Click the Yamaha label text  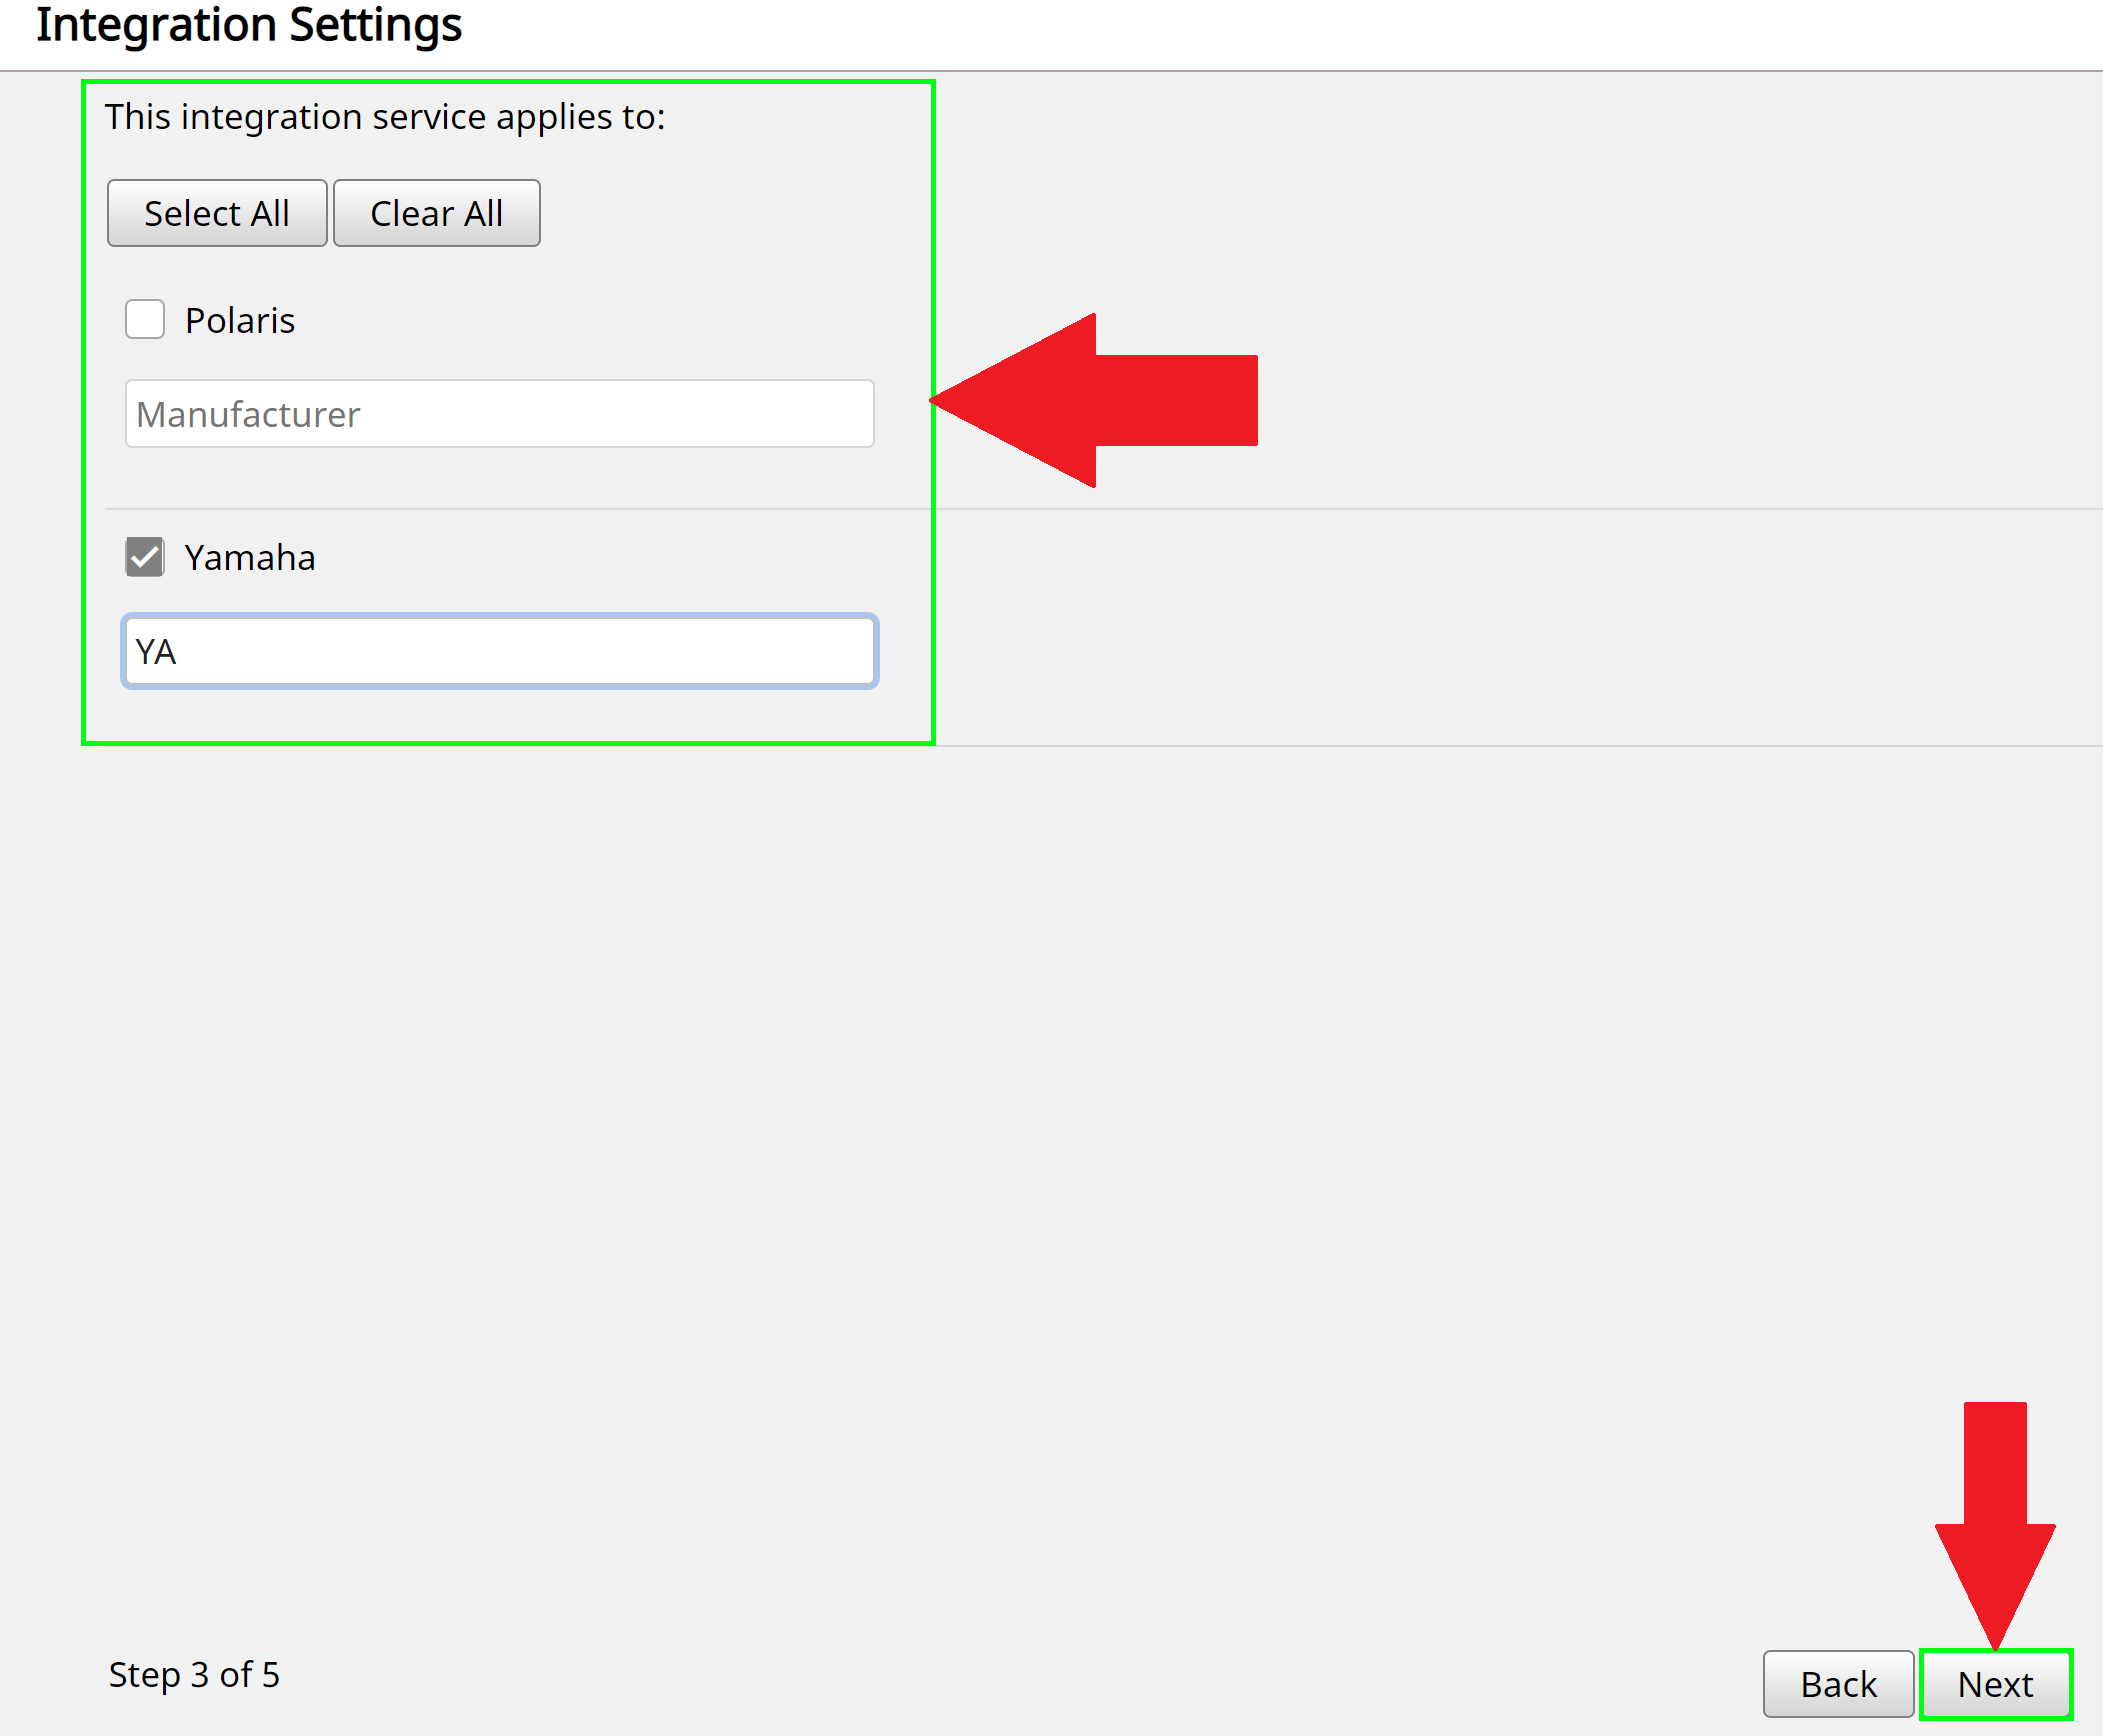pos(250,558)
